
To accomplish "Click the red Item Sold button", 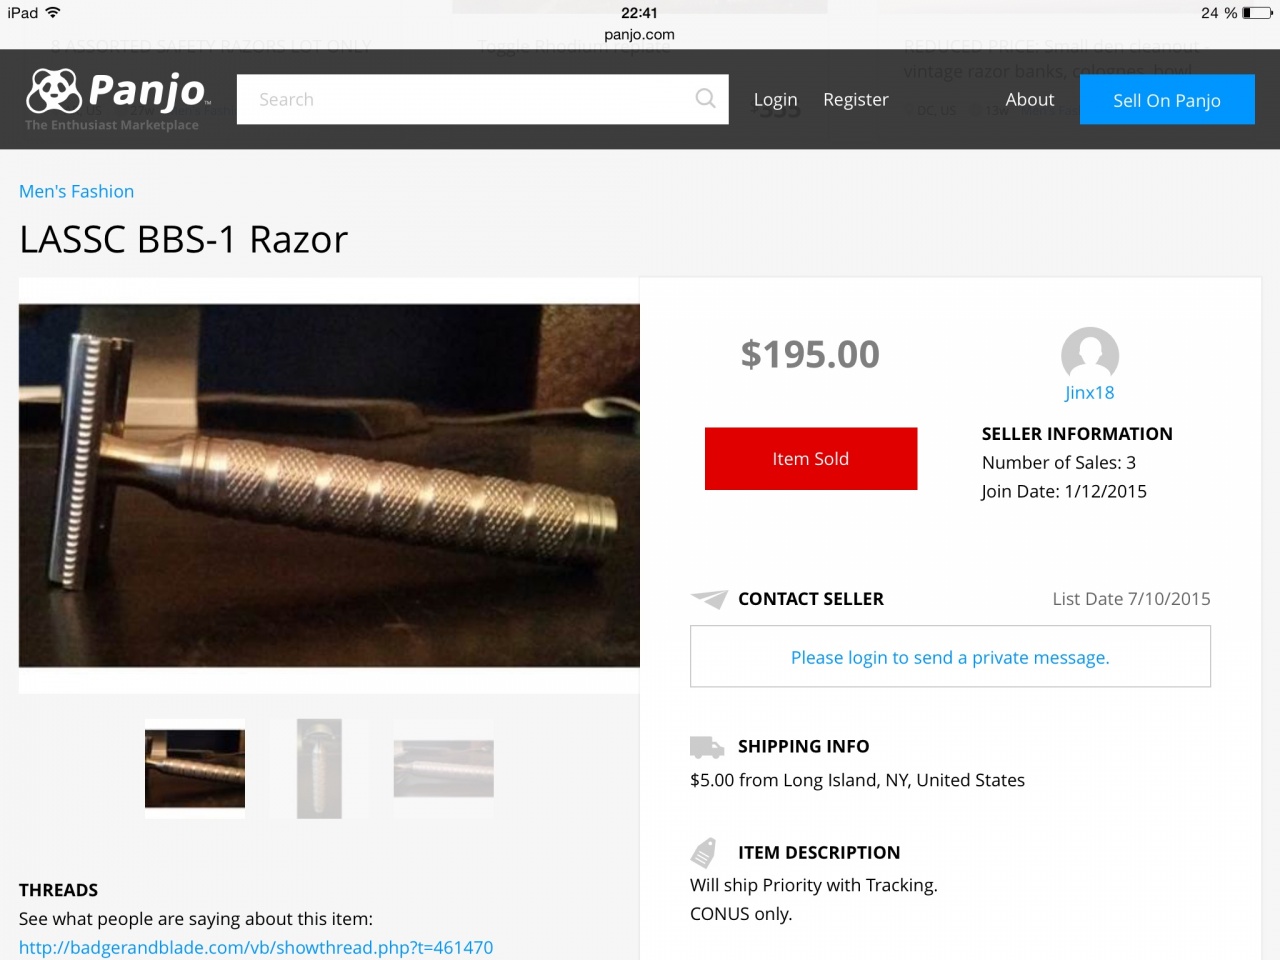I will click(810, 459).
